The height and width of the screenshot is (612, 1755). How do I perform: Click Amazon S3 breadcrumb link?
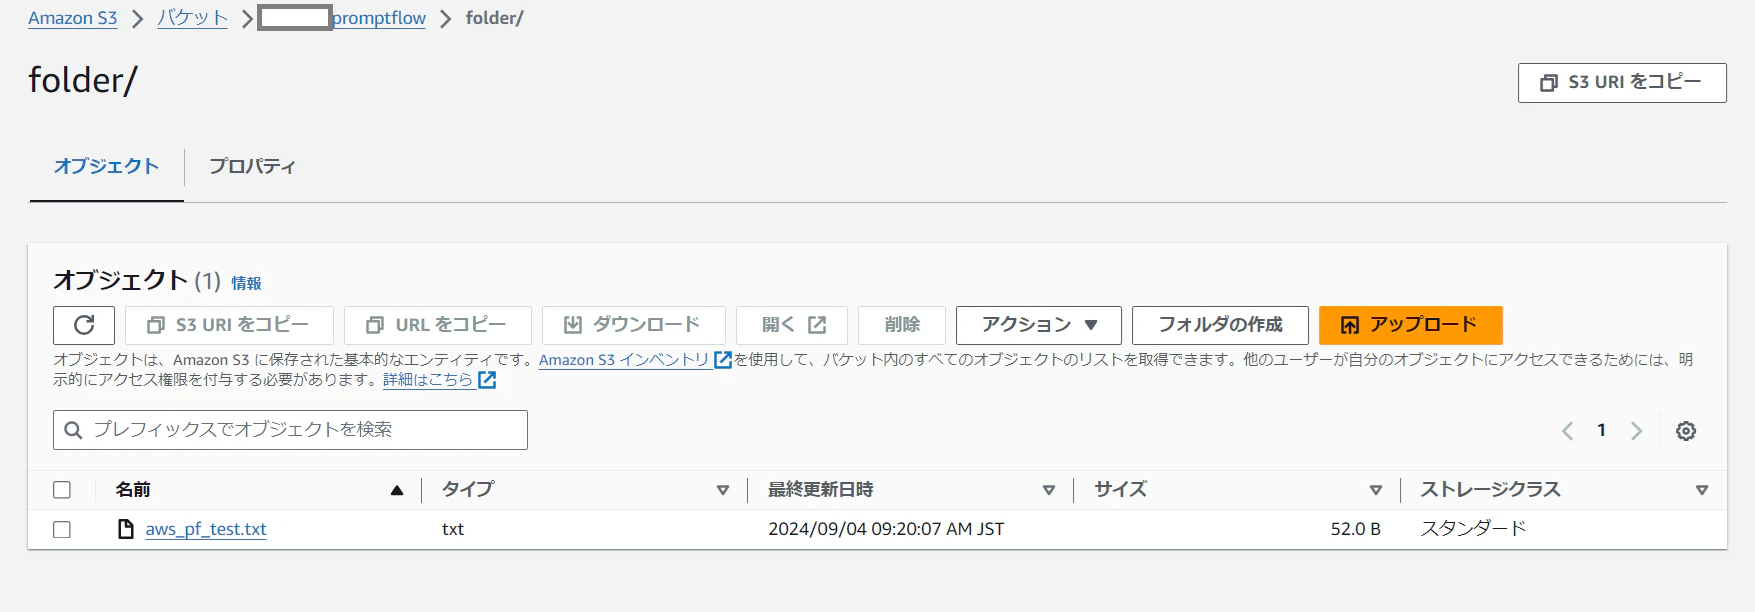point(73,18)
